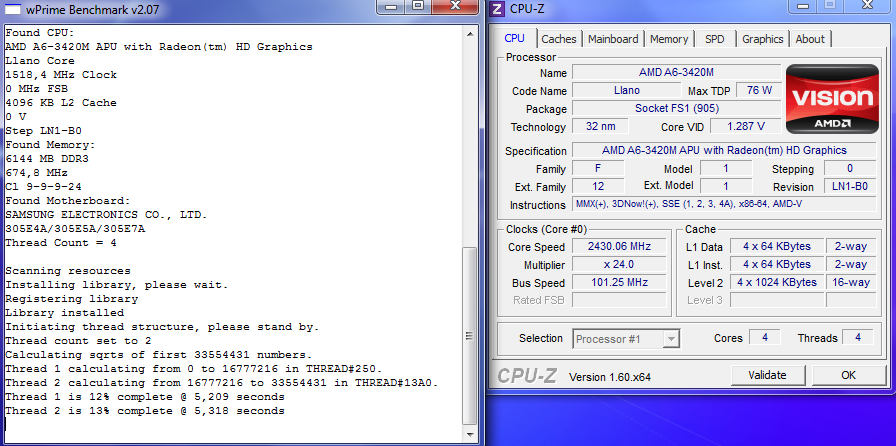The image size is (896, 446).
Task: Close the wPrime Benchmark window
Action: coord(455,6)
